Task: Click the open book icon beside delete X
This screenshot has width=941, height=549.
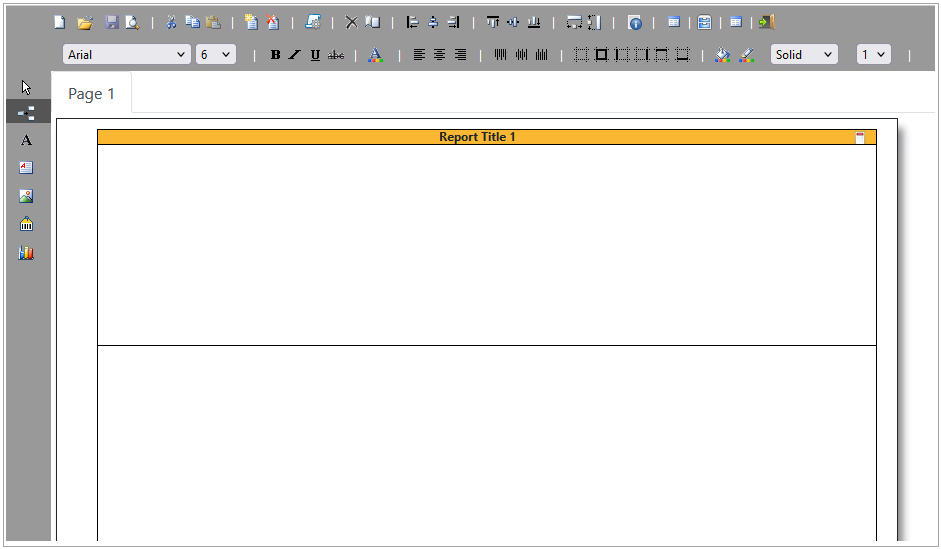Action: [x=373, y=22]
